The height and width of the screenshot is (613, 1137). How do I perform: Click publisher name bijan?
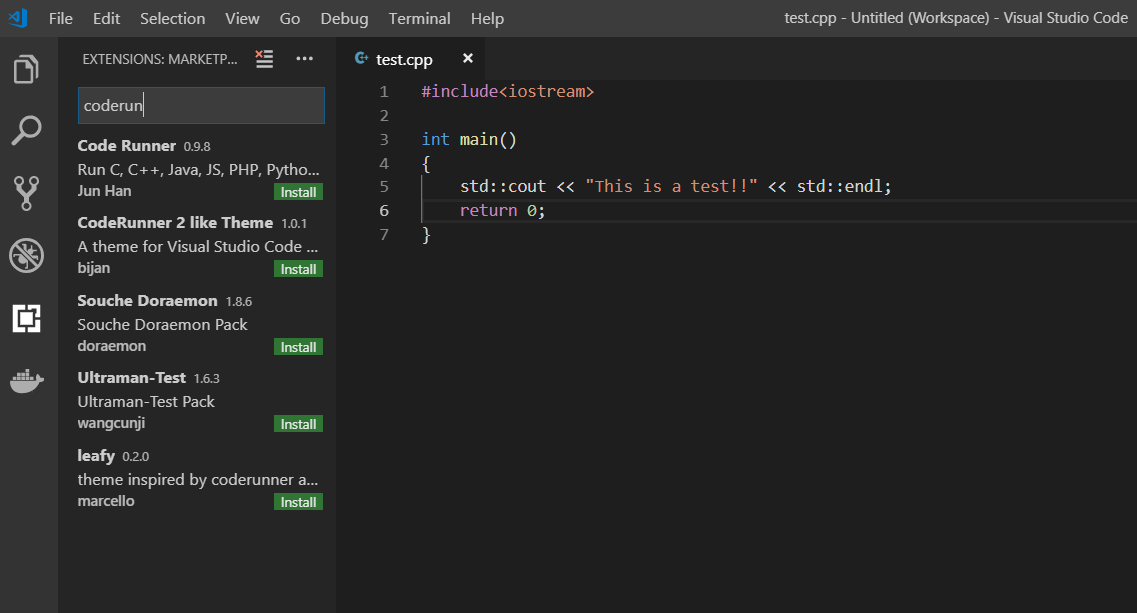pos(94,268)
